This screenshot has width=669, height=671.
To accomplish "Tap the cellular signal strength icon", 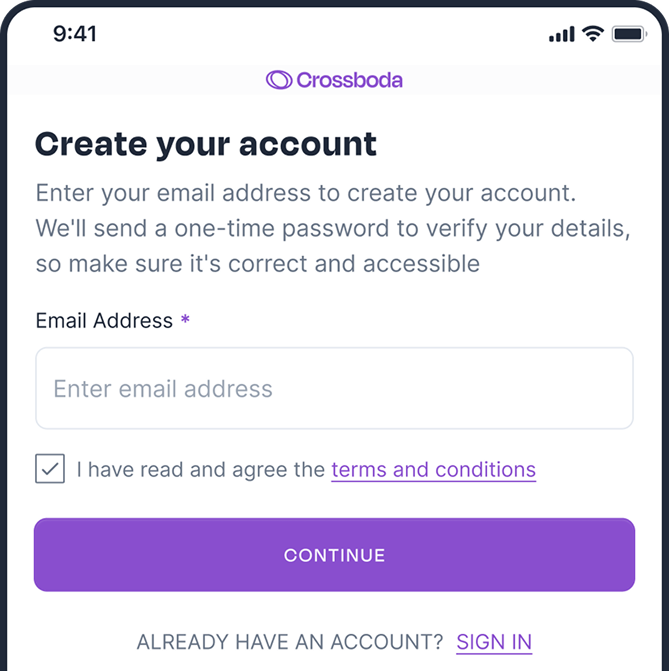I will click(562, 35).
